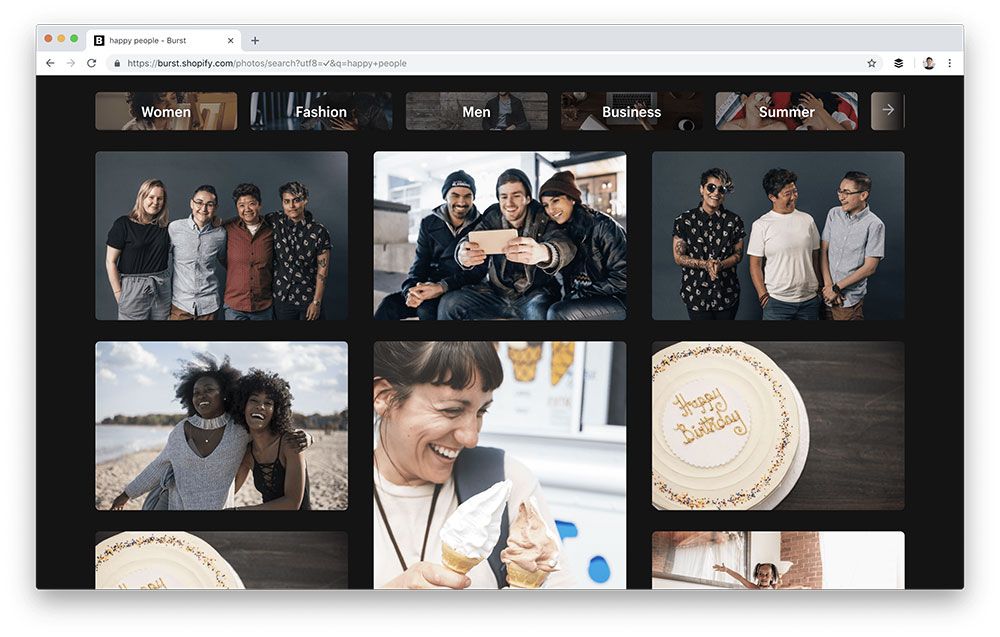This screenshot has width=1000, height=637.
Task: Click the macOS window fullscreen button
Action: click(x=74, y=39)
